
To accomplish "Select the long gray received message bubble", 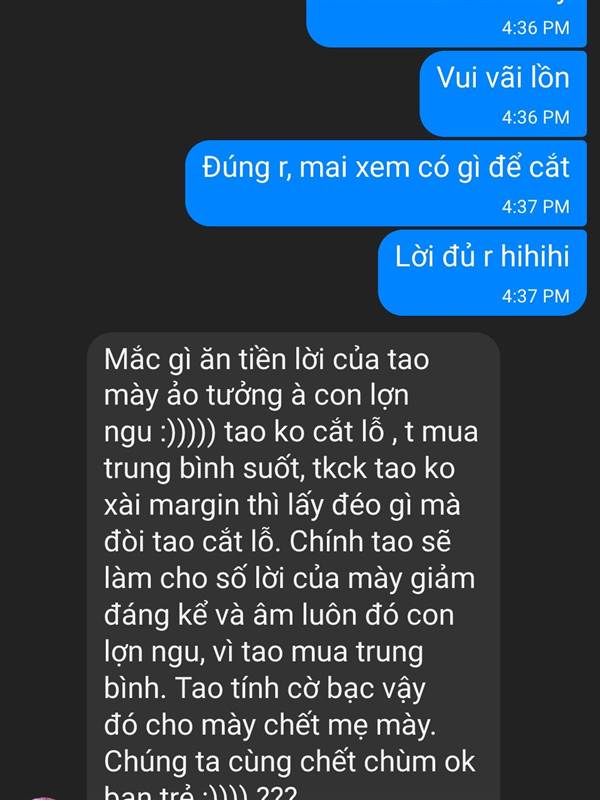I will (293, 566).
